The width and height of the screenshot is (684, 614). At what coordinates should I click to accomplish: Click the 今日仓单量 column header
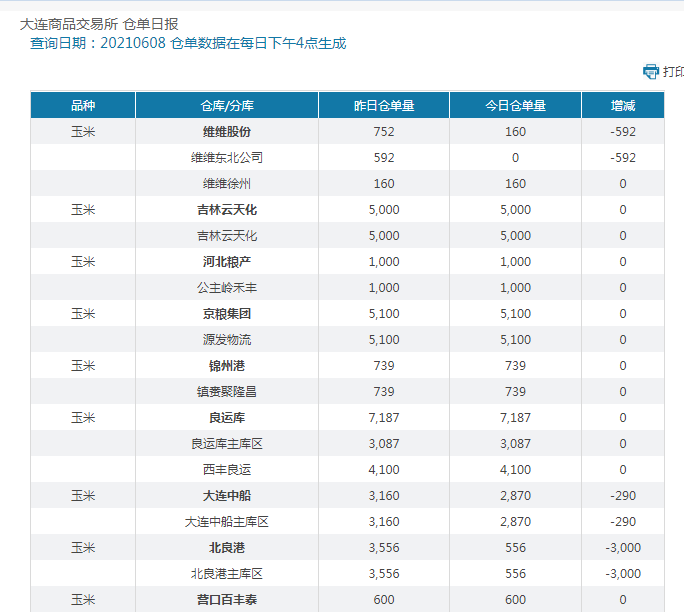click(515, 105)
